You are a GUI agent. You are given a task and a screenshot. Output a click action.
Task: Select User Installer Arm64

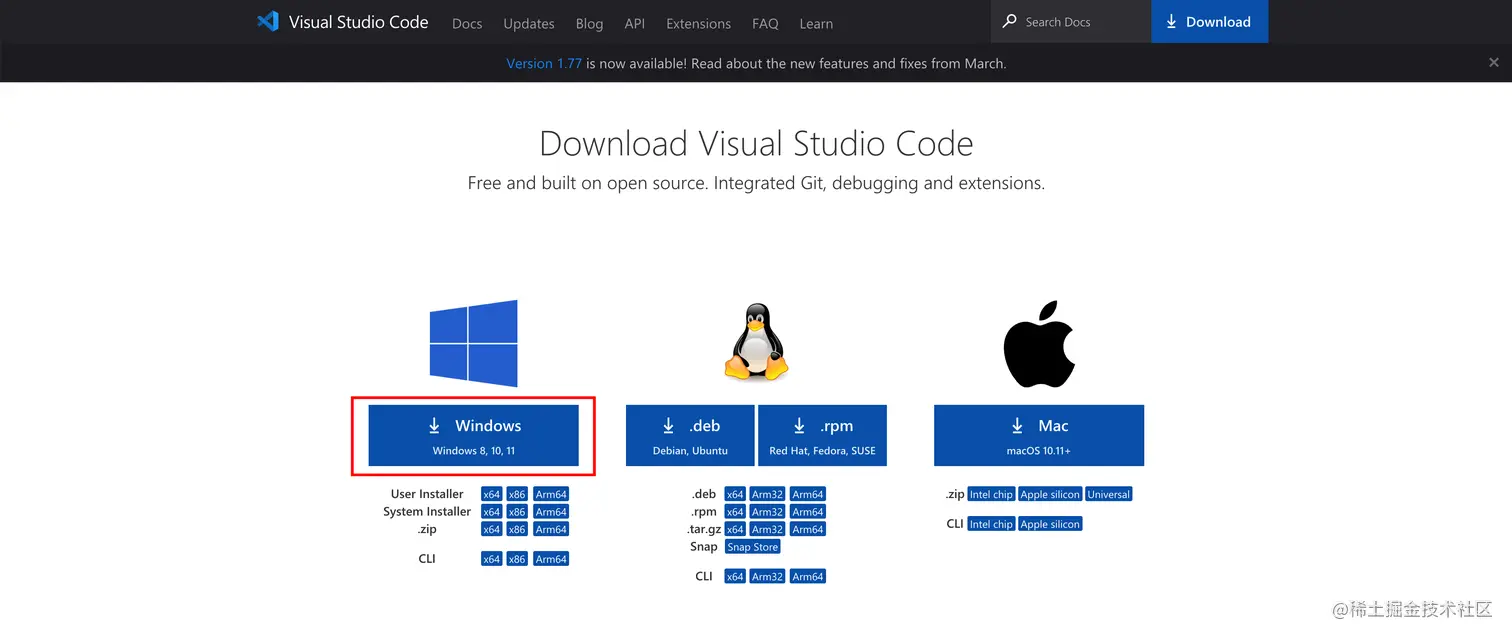pyautogui.click(x=551, y=494)
